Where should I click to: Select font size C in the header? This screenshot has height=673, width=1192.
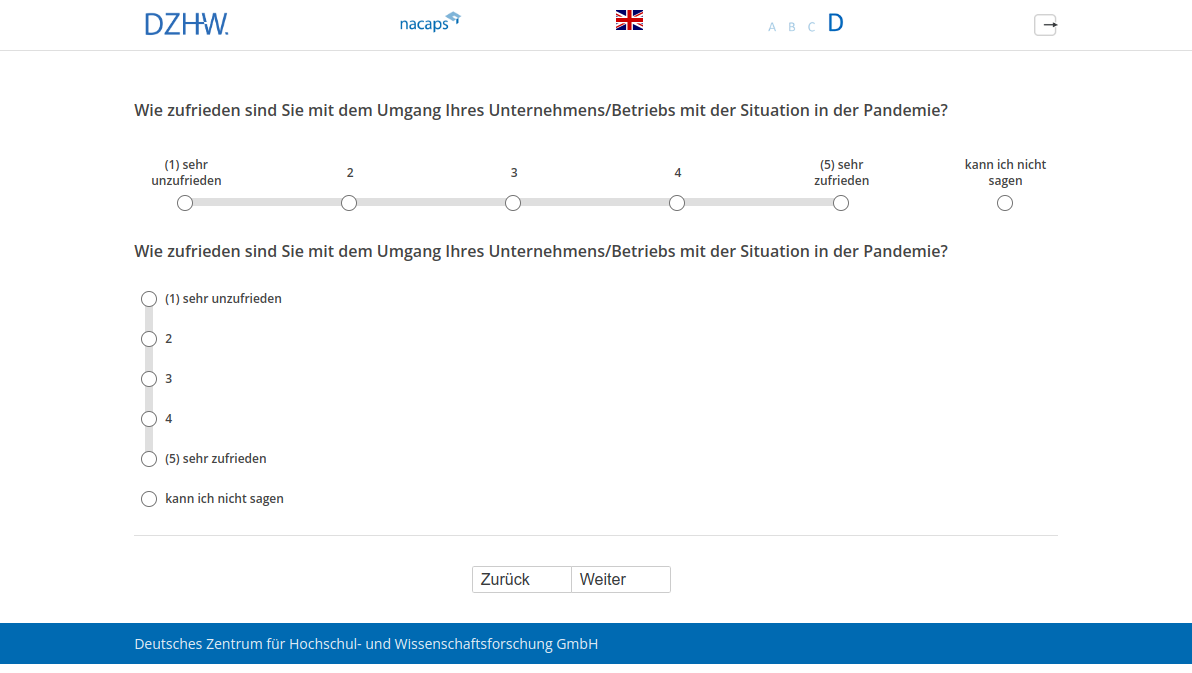point(811,27)
